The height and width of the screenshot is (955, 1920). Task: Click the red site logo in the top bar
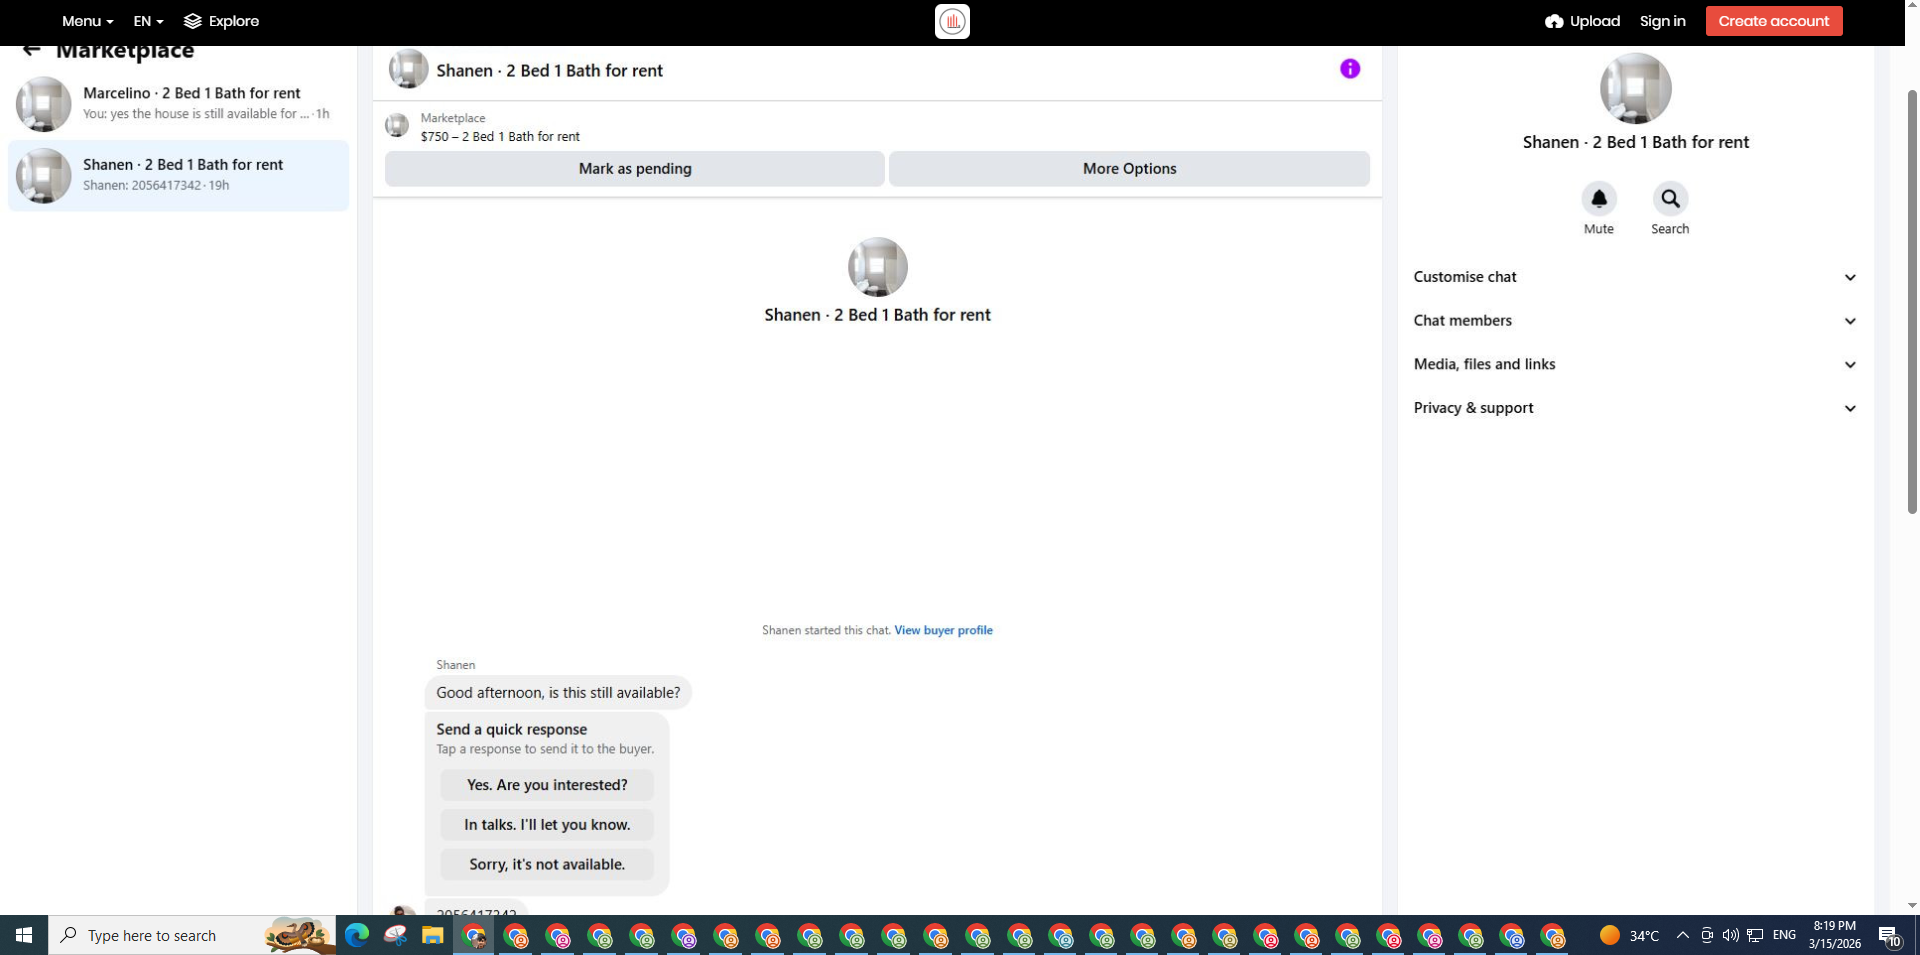[952, 21]
